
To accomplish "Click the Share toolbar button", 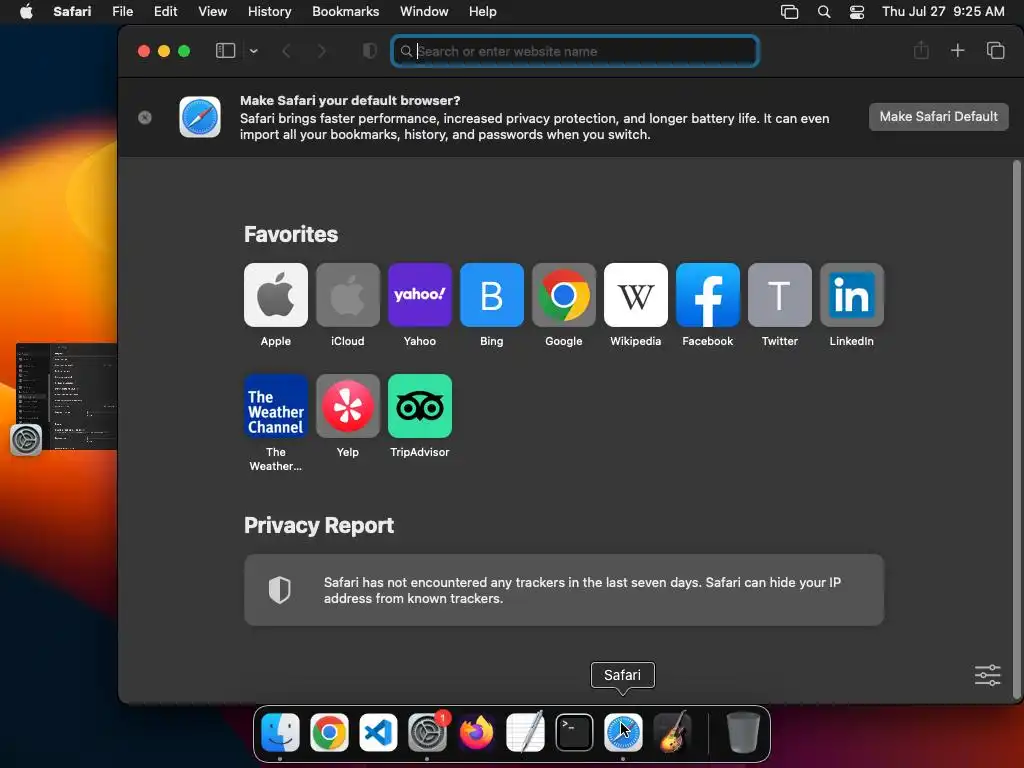I will pos(921,50).
